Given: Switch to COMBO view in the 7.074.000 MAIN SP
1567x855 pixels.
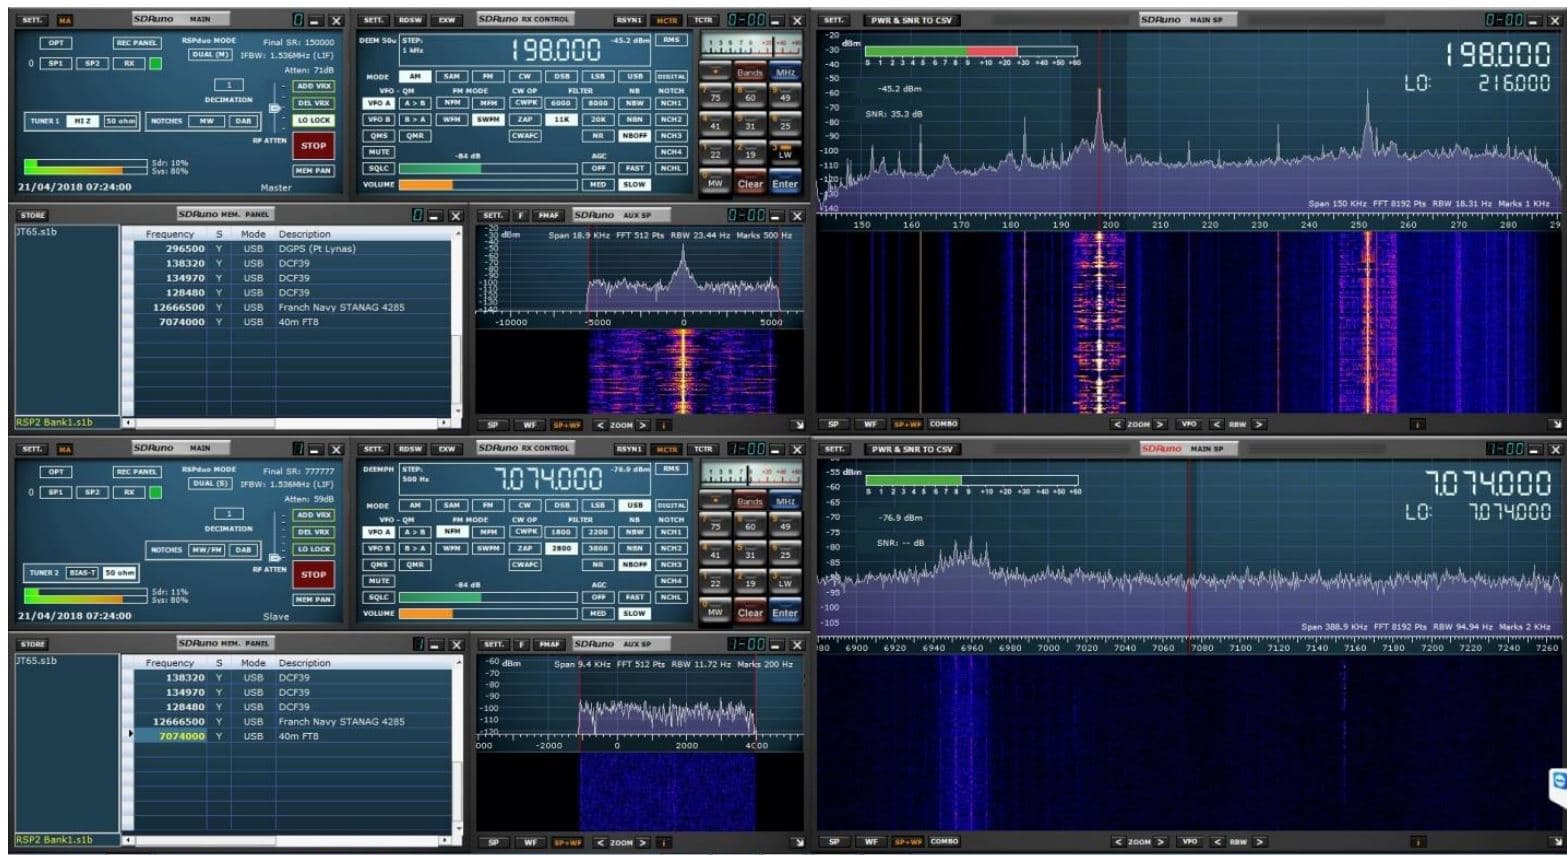Looking at the screenshot, I should pos(943,842).
